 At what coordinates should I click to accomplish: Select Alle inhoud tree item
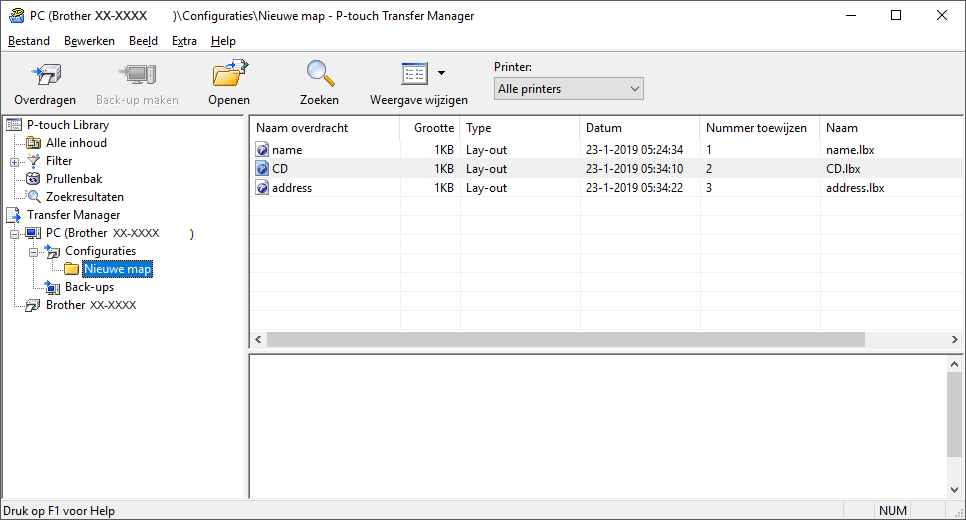pyautogui.click(x=76, y=143)
